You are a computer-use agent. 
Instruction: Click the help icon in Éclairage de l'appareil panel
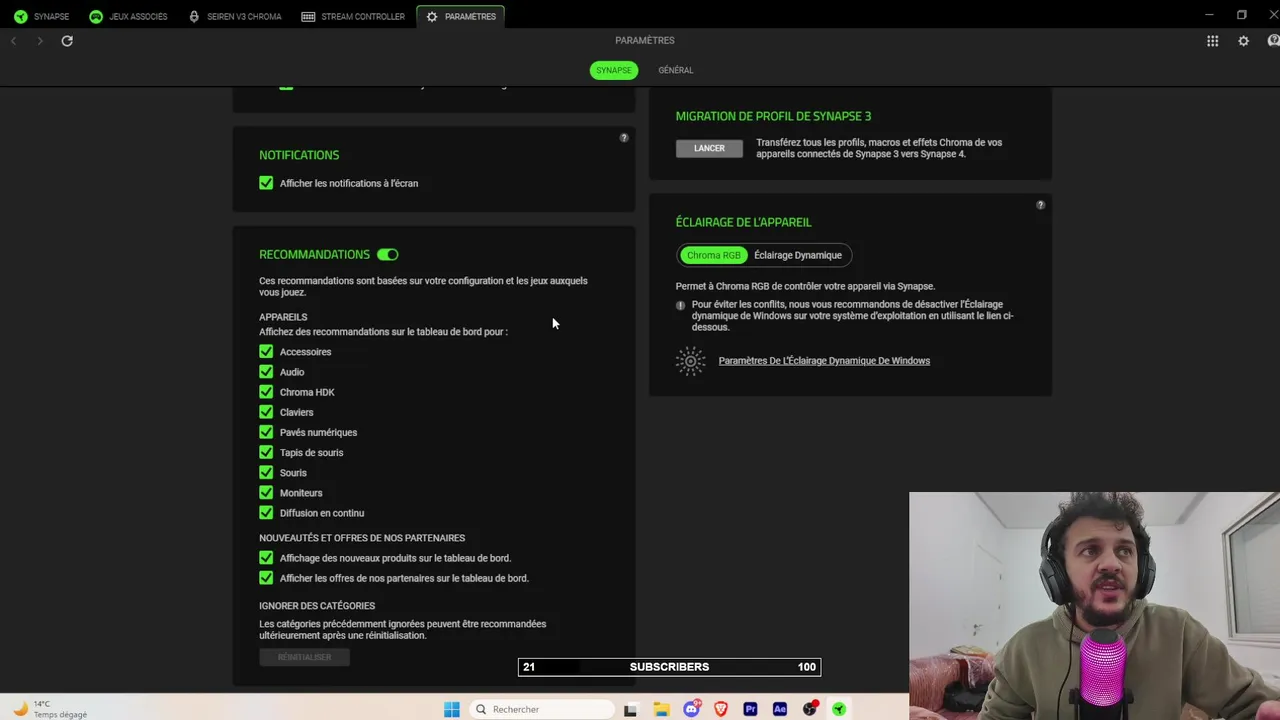coord(1040,205)
